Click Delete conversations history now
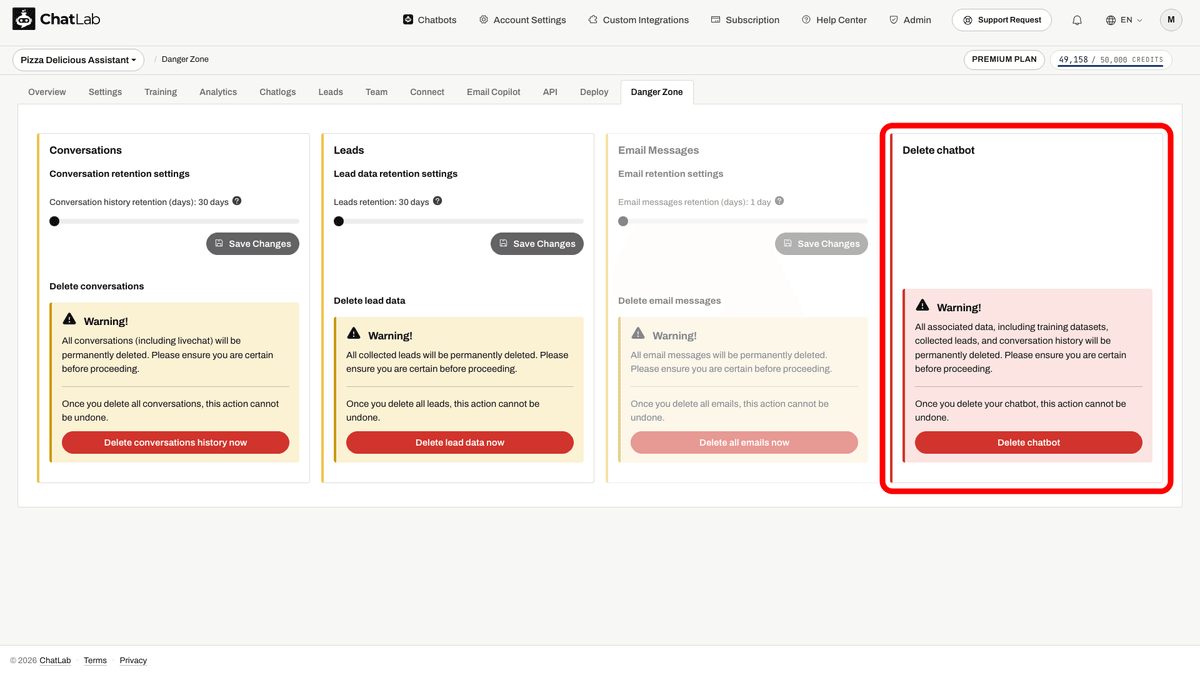1200x675 pixels. coord(176,442)
